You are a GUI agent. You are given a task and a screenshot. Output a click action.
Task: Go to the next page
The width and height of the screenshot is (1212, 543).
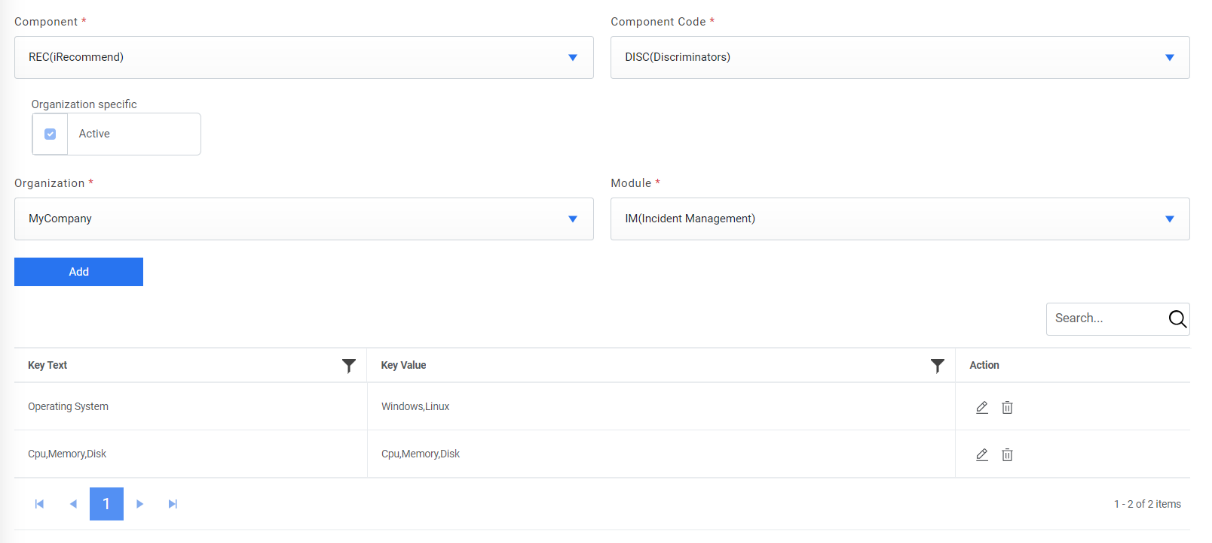tap(140, 504)
